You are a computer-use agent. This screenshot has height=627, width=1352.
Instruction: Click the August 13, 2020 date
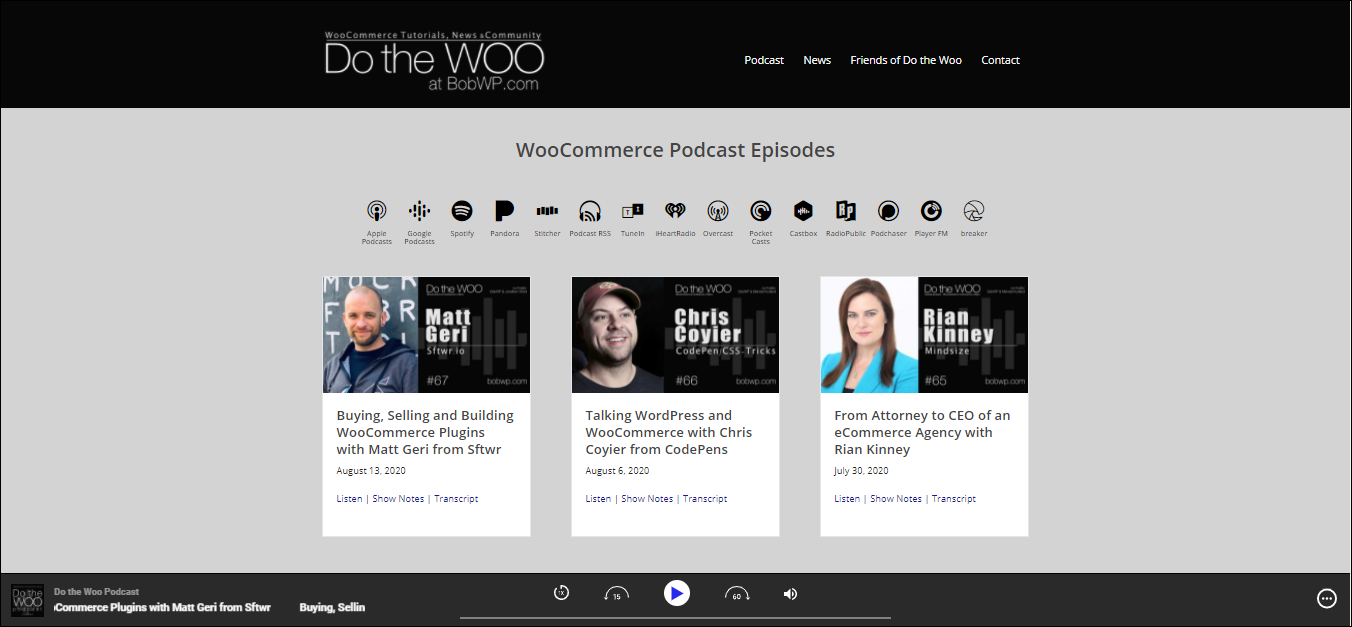371,471
